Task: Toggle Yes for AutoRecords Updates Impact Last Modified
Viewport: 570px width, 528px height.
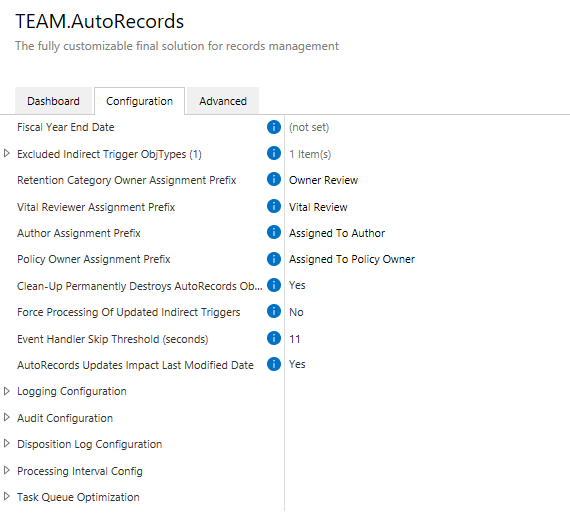Action: [297, 364]
